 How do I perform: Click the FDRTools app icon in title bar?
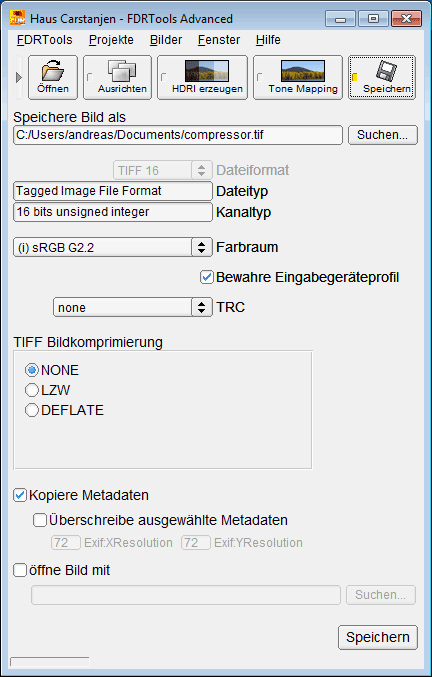(17, 19)
